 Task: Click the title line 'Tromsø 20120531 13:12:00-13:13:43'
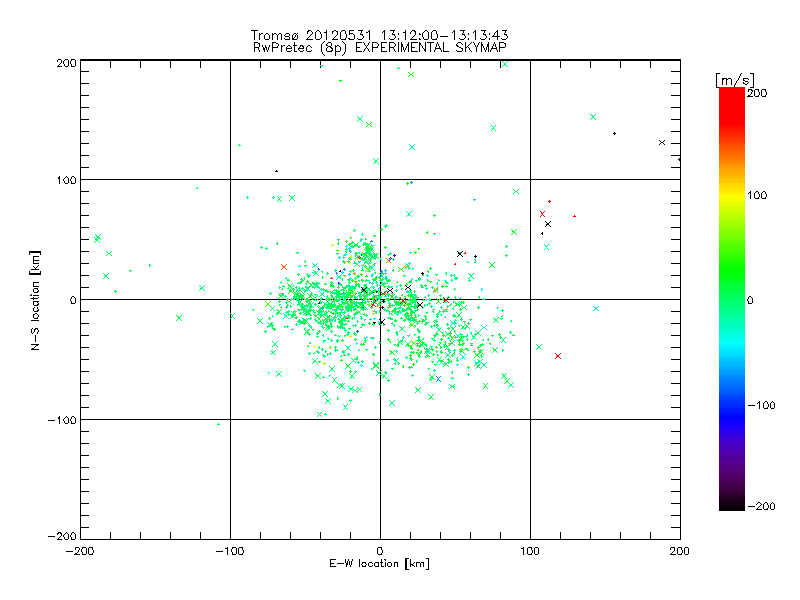379,35
